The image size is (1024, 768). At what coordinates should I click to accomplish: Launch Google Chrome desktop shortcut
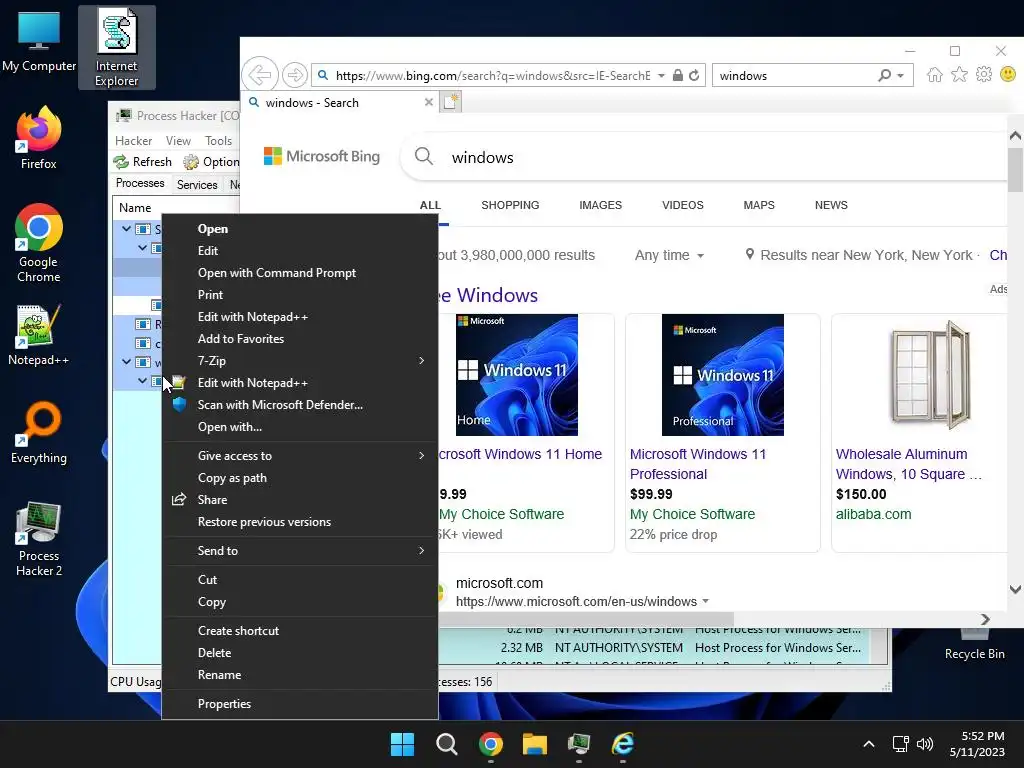[39, 243]
